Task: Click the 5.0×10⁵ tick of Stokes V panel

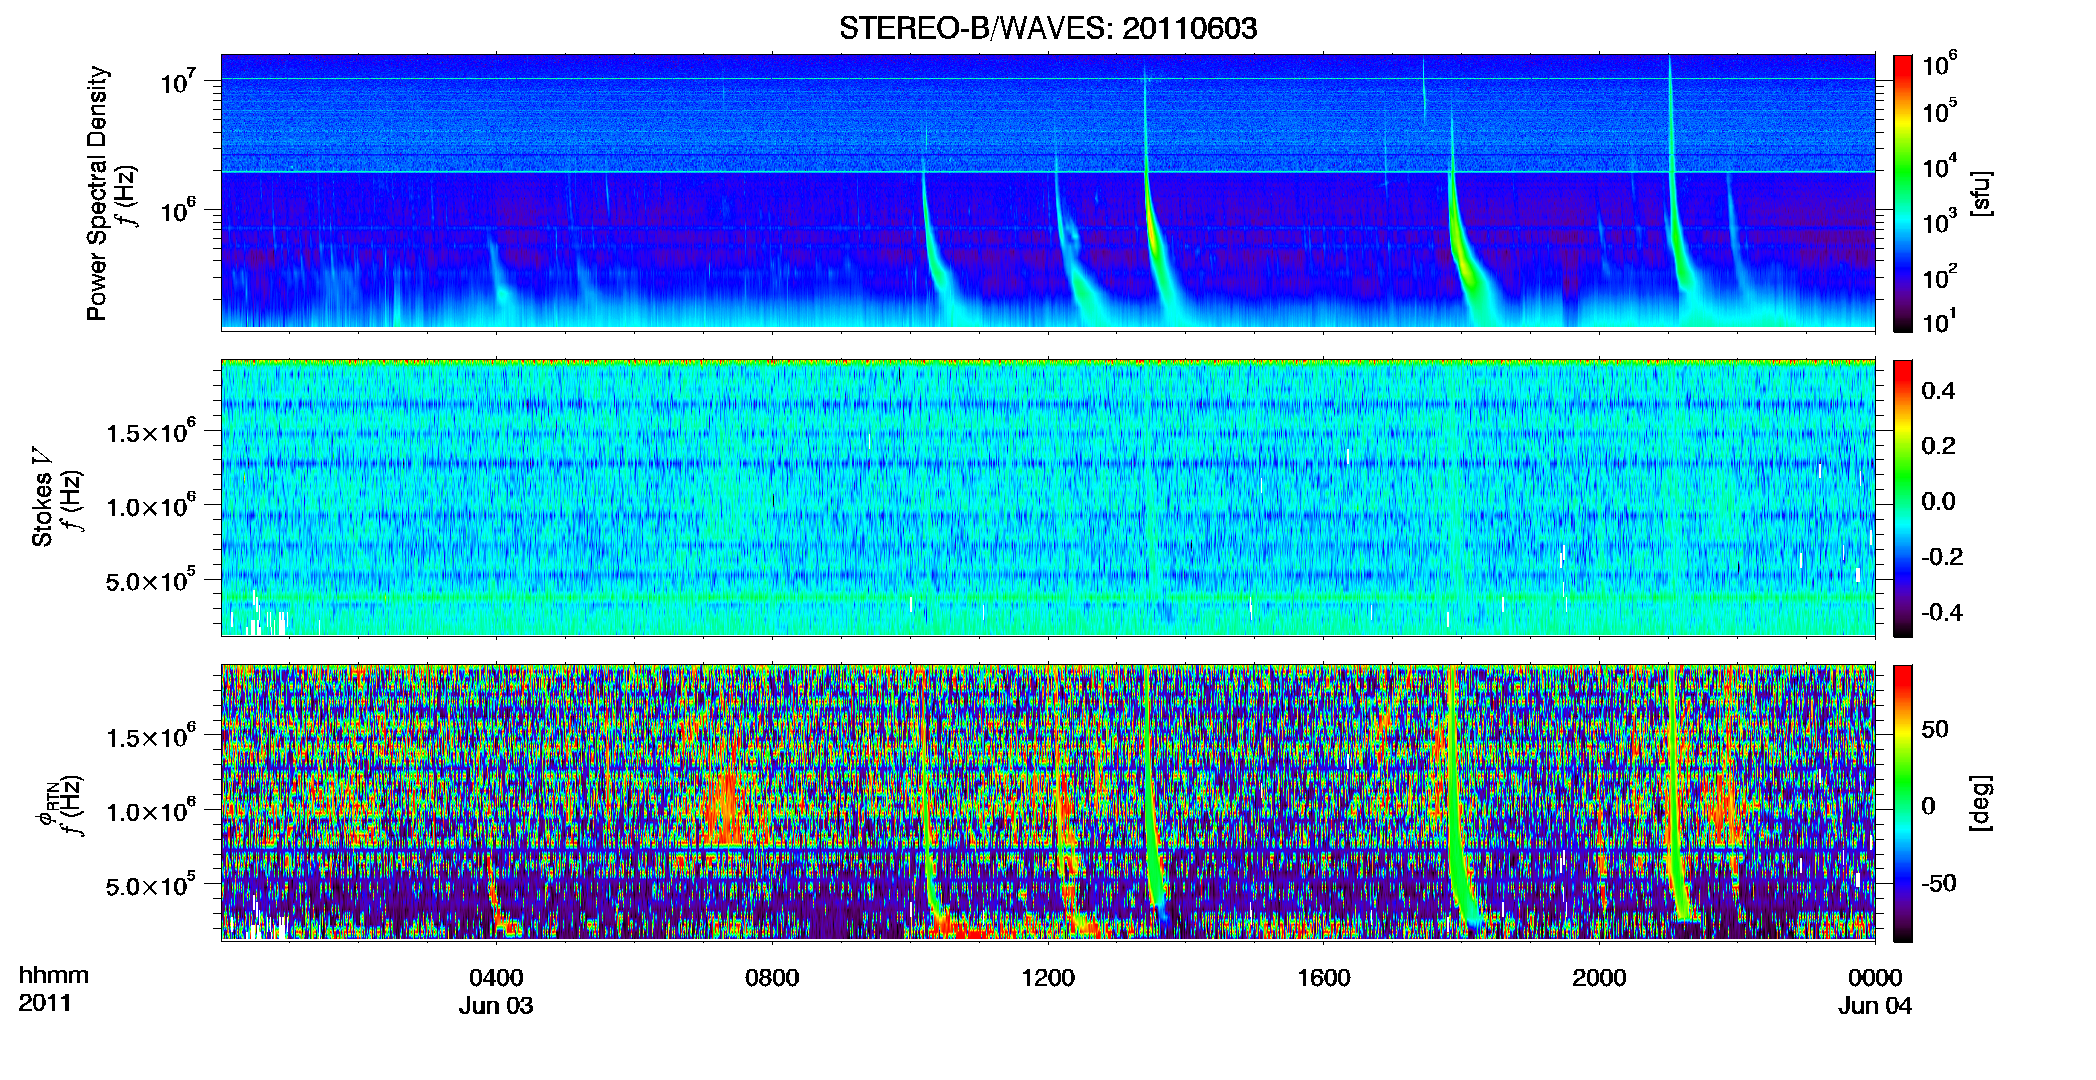Action: pyautogui.click(x=151, y=580)
